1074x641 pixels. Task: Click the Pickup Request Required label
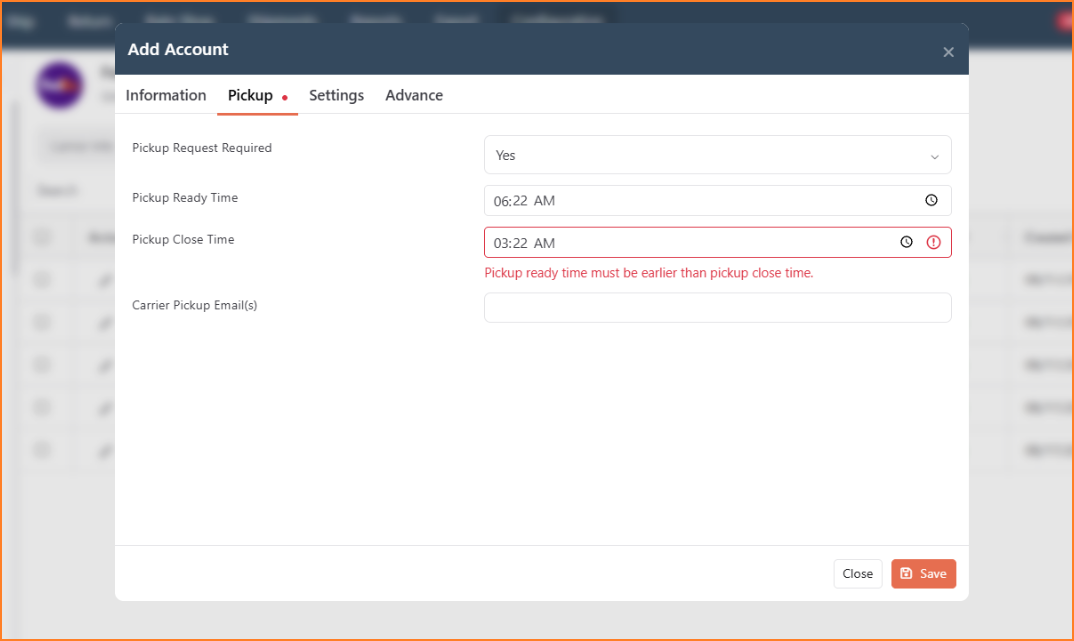click(x=202, y=148)
